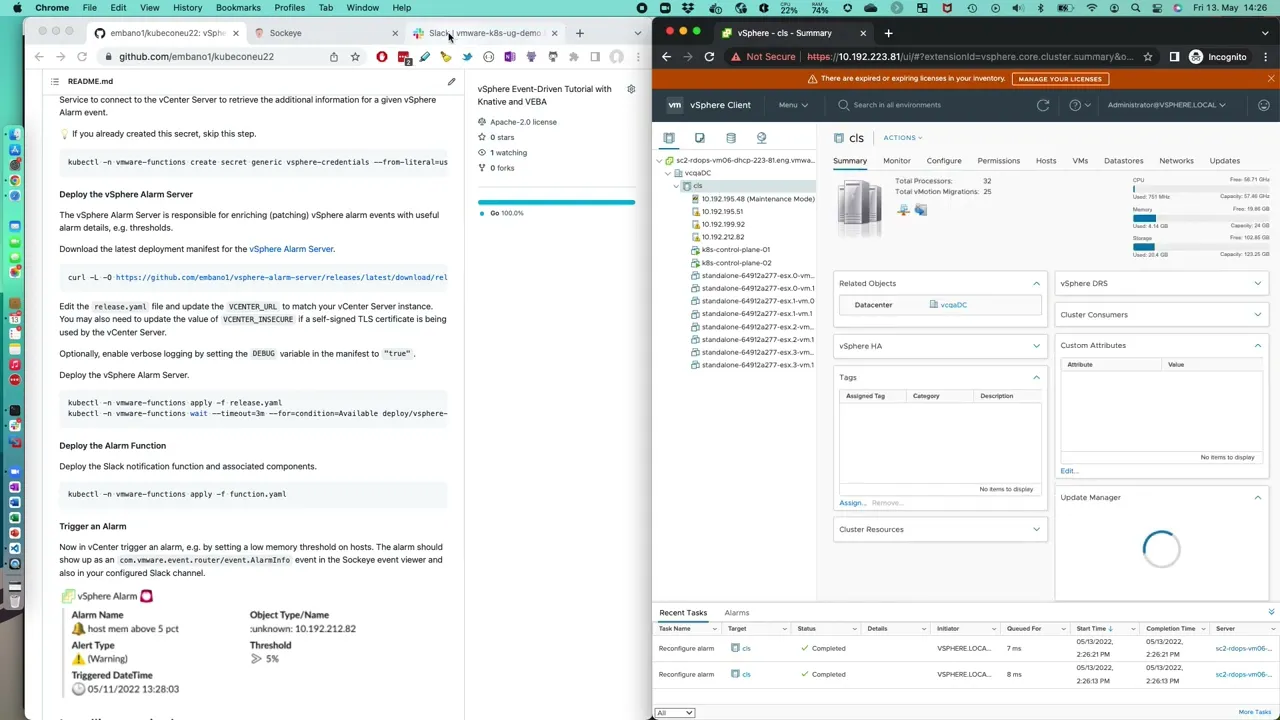The image size is (1280, 720).
Task: Switch to the Configure tab
Action: 944,160
